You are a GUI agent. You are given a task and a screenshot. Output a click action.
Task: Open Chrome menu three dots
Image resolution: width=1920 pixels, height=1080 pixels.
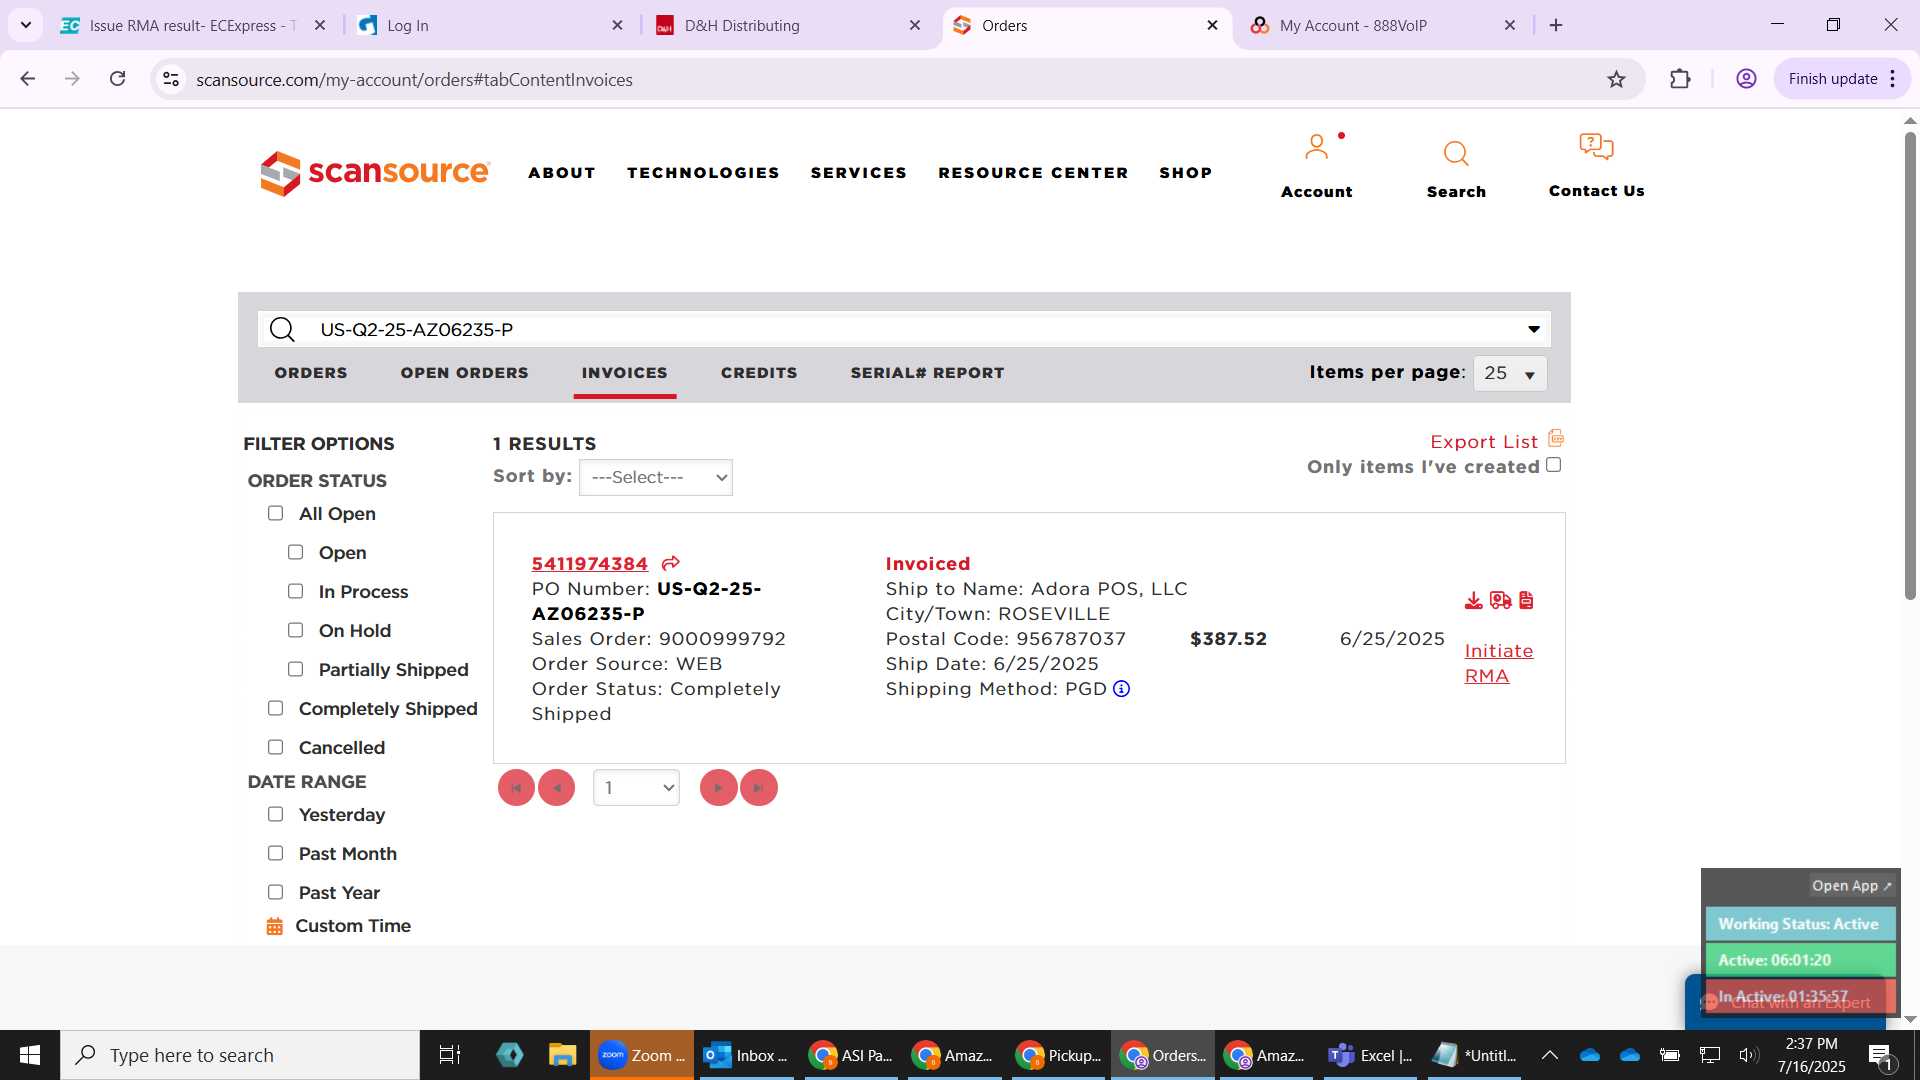1893,80
